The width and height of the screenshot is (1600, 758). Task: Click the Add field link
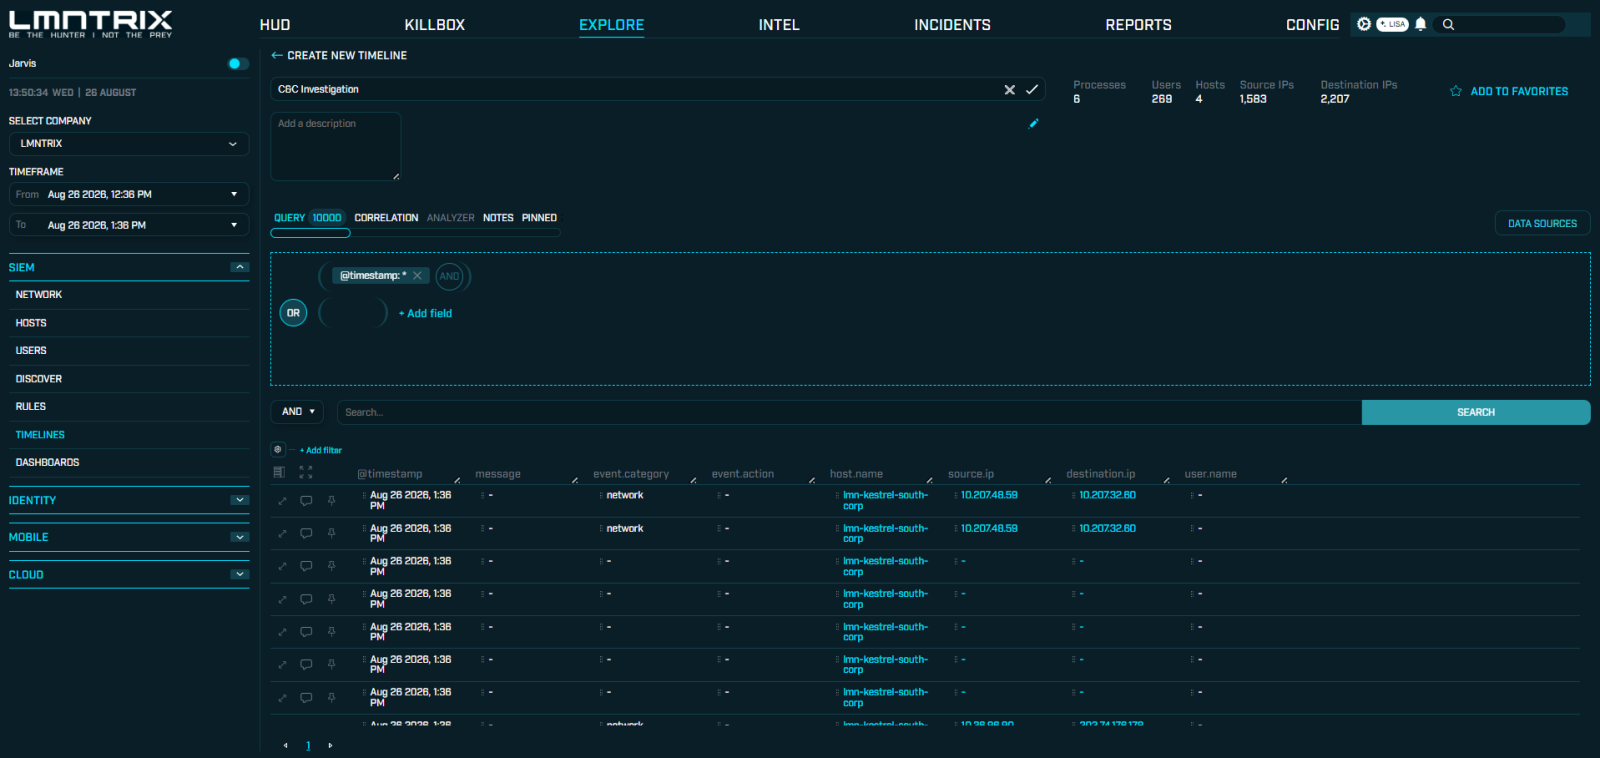pos(425,314)
